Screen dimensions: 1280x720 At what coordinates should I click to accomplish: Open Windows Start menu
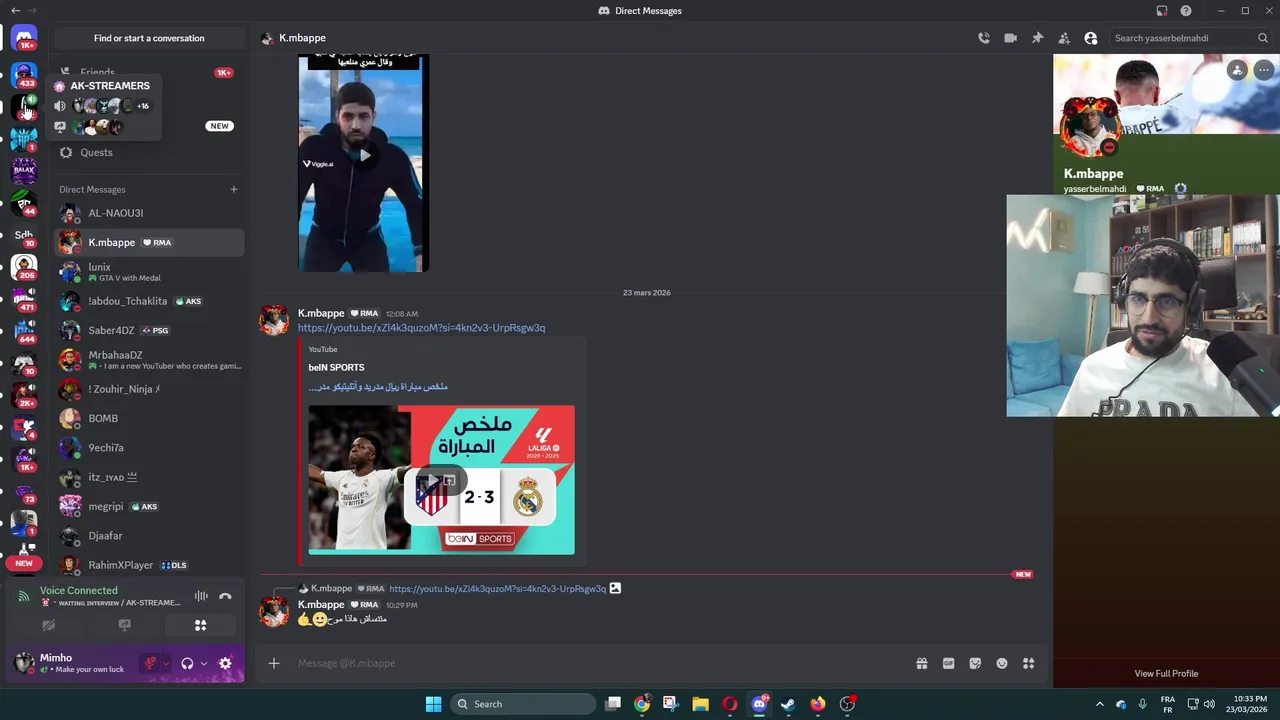click(433, 704)
